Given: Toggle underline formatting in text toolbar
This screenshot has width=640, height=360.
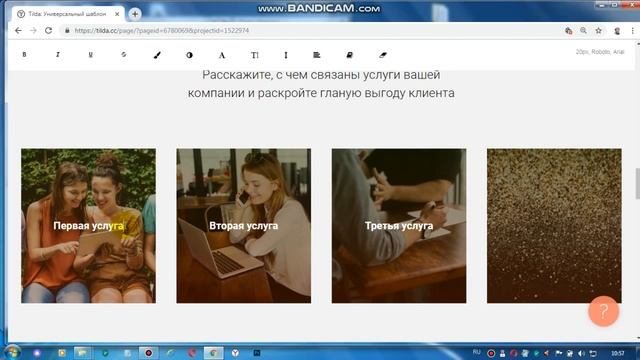Looking at the screenshot, I should click(91, 55).
